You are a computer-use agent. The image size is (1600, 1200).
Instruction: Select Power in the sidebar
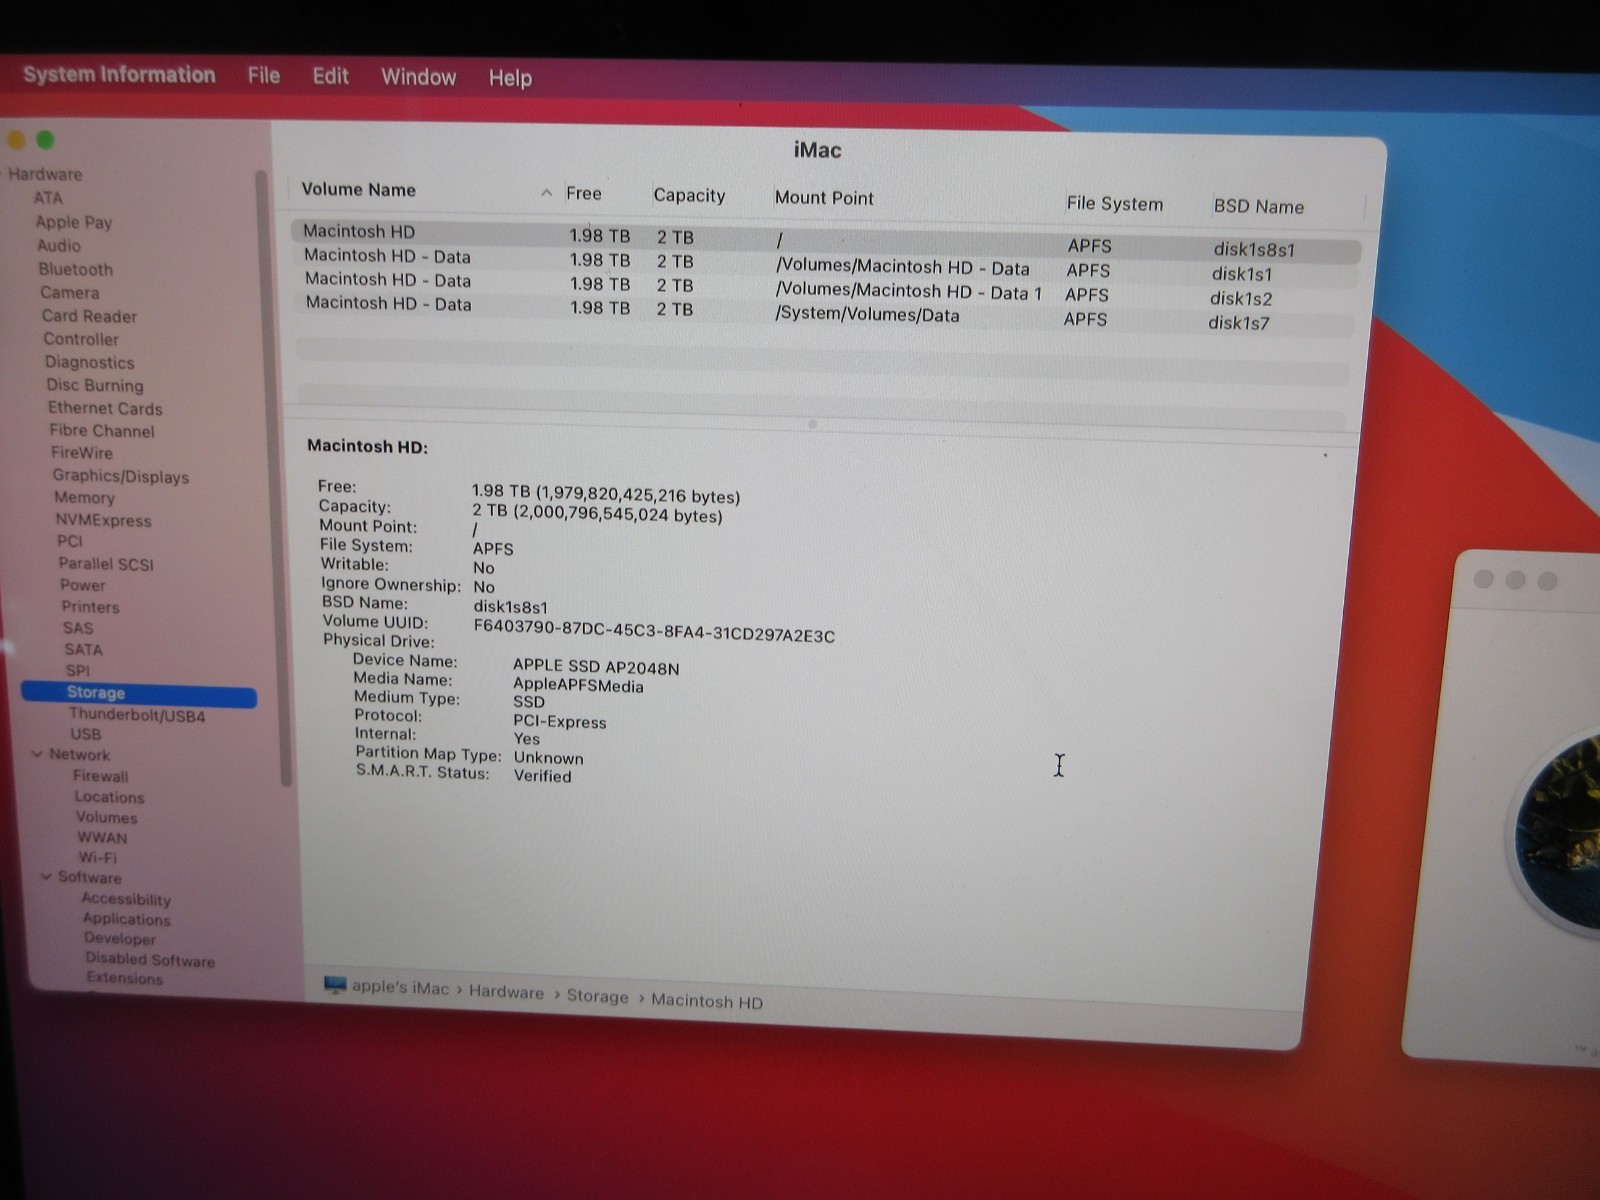83,586
